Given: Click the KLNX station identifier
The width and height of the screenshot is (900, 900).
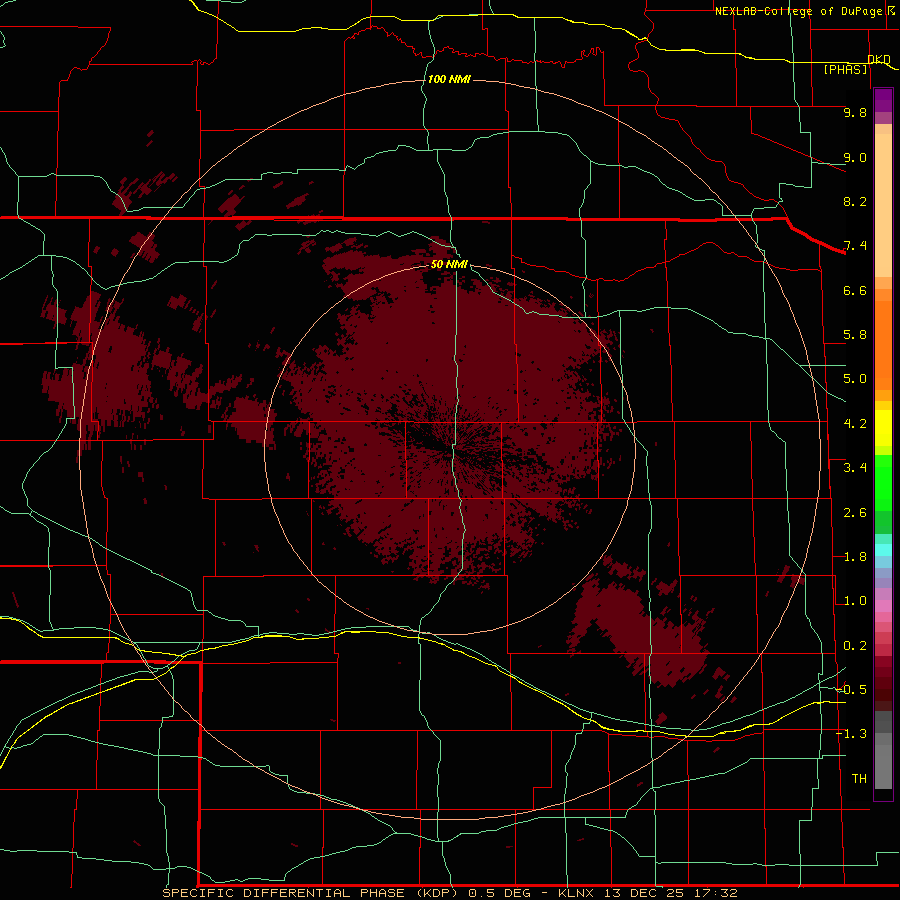Looking at the screenshot, I should pyautogui.click(x=575, y=893).
